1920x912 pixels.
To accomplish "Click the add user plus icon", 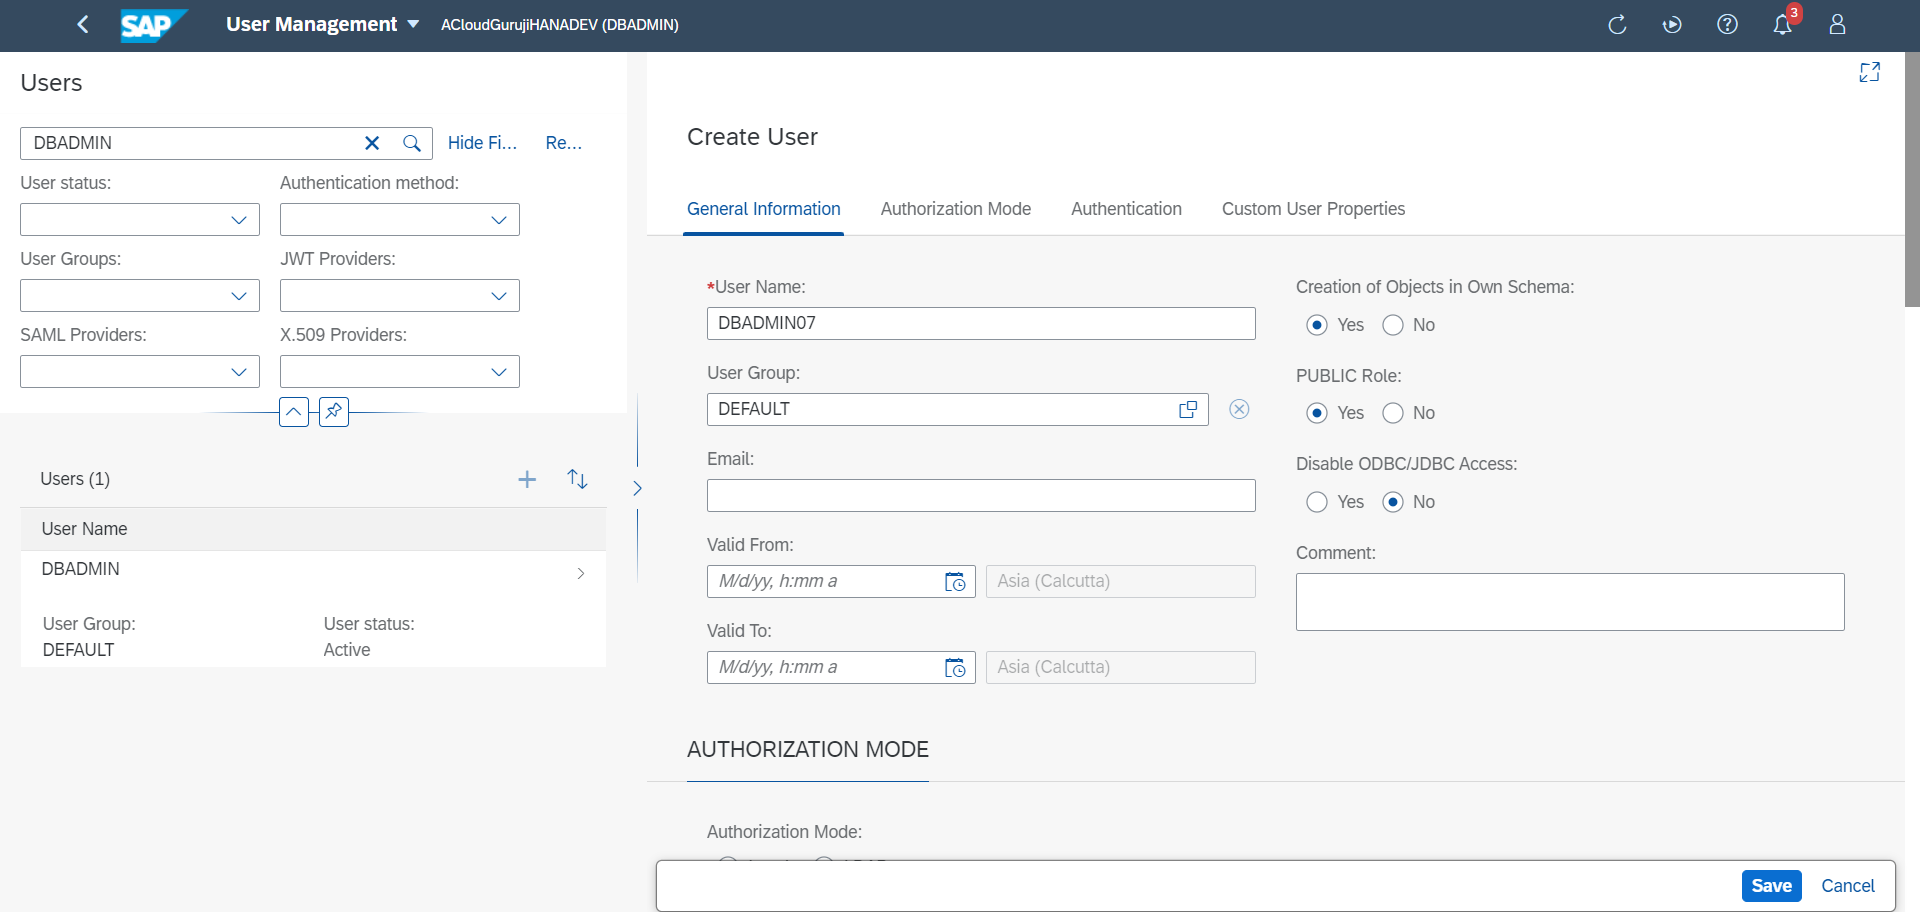I will coord(527,479).
